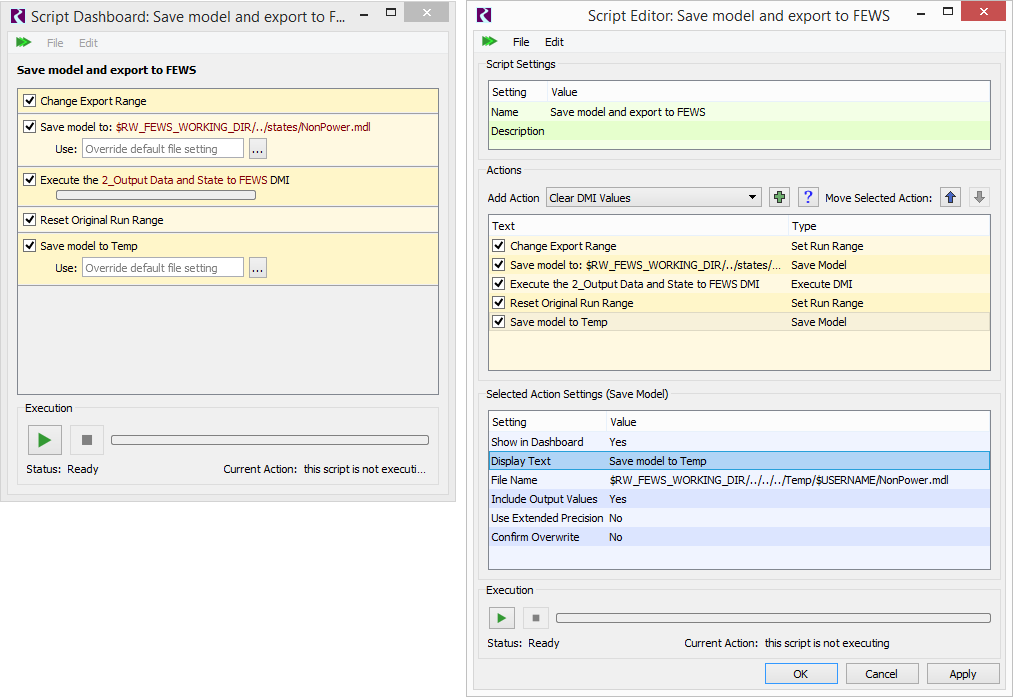The width and height of the screenshot is (1013, 697).
Task: Toggle Execute DMI action checkbox in Editor list
Action: pyautogui.click(x=498, y=283)
